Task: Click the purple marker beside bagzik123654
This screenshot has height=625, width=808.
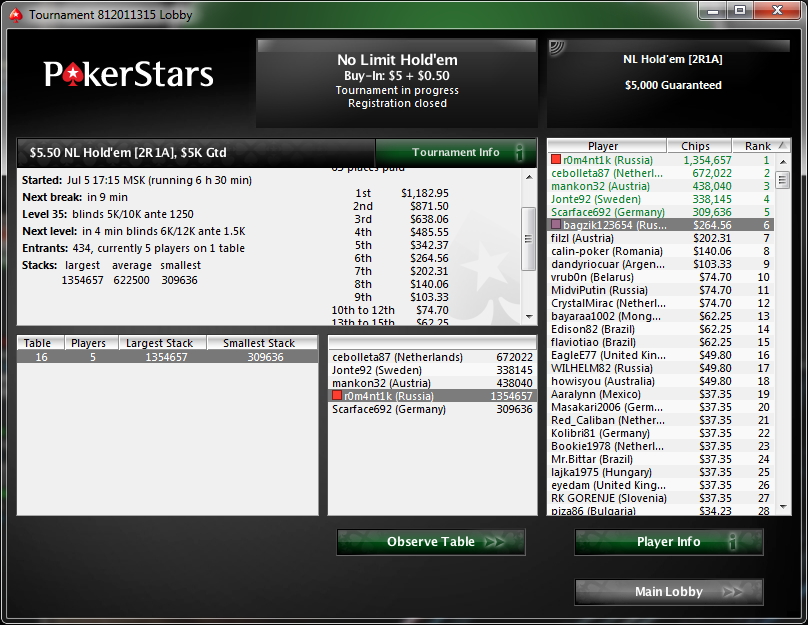Action: 556,225
